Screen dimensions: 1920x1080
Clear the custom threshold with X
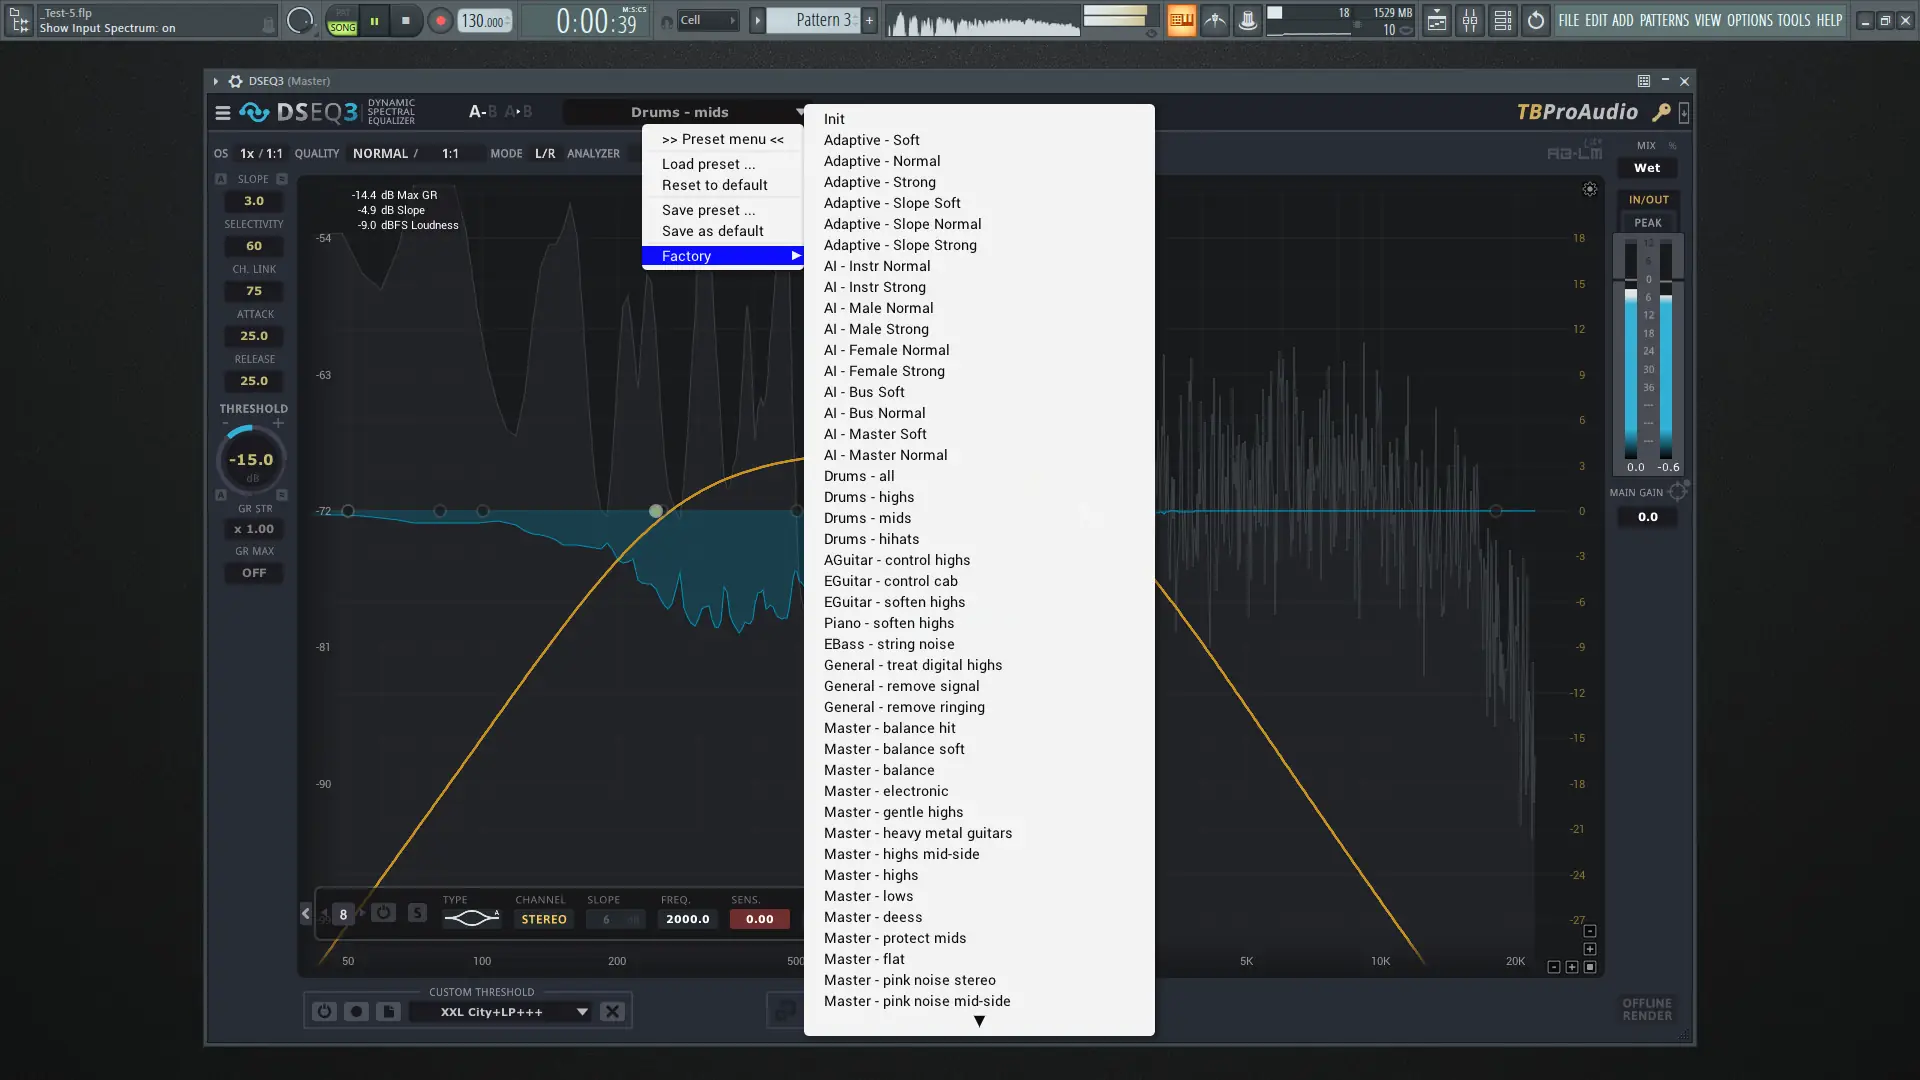tap(612, 1012)
